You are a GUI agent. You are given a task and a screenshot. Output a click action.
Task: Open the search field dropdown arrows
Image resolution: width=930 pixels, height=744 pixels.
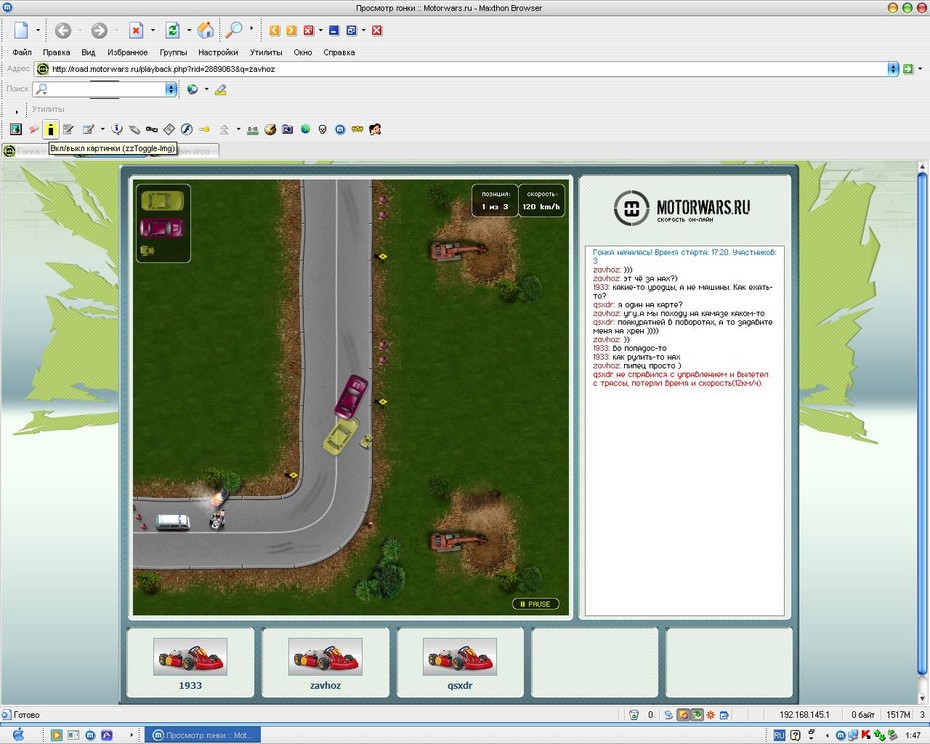pos(171,89)
